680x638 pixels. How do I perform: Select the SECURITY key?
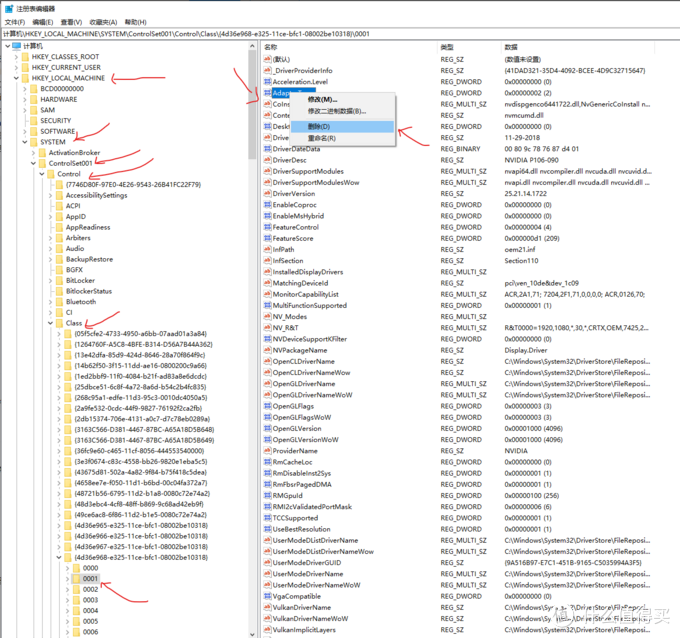click(56, 121)
